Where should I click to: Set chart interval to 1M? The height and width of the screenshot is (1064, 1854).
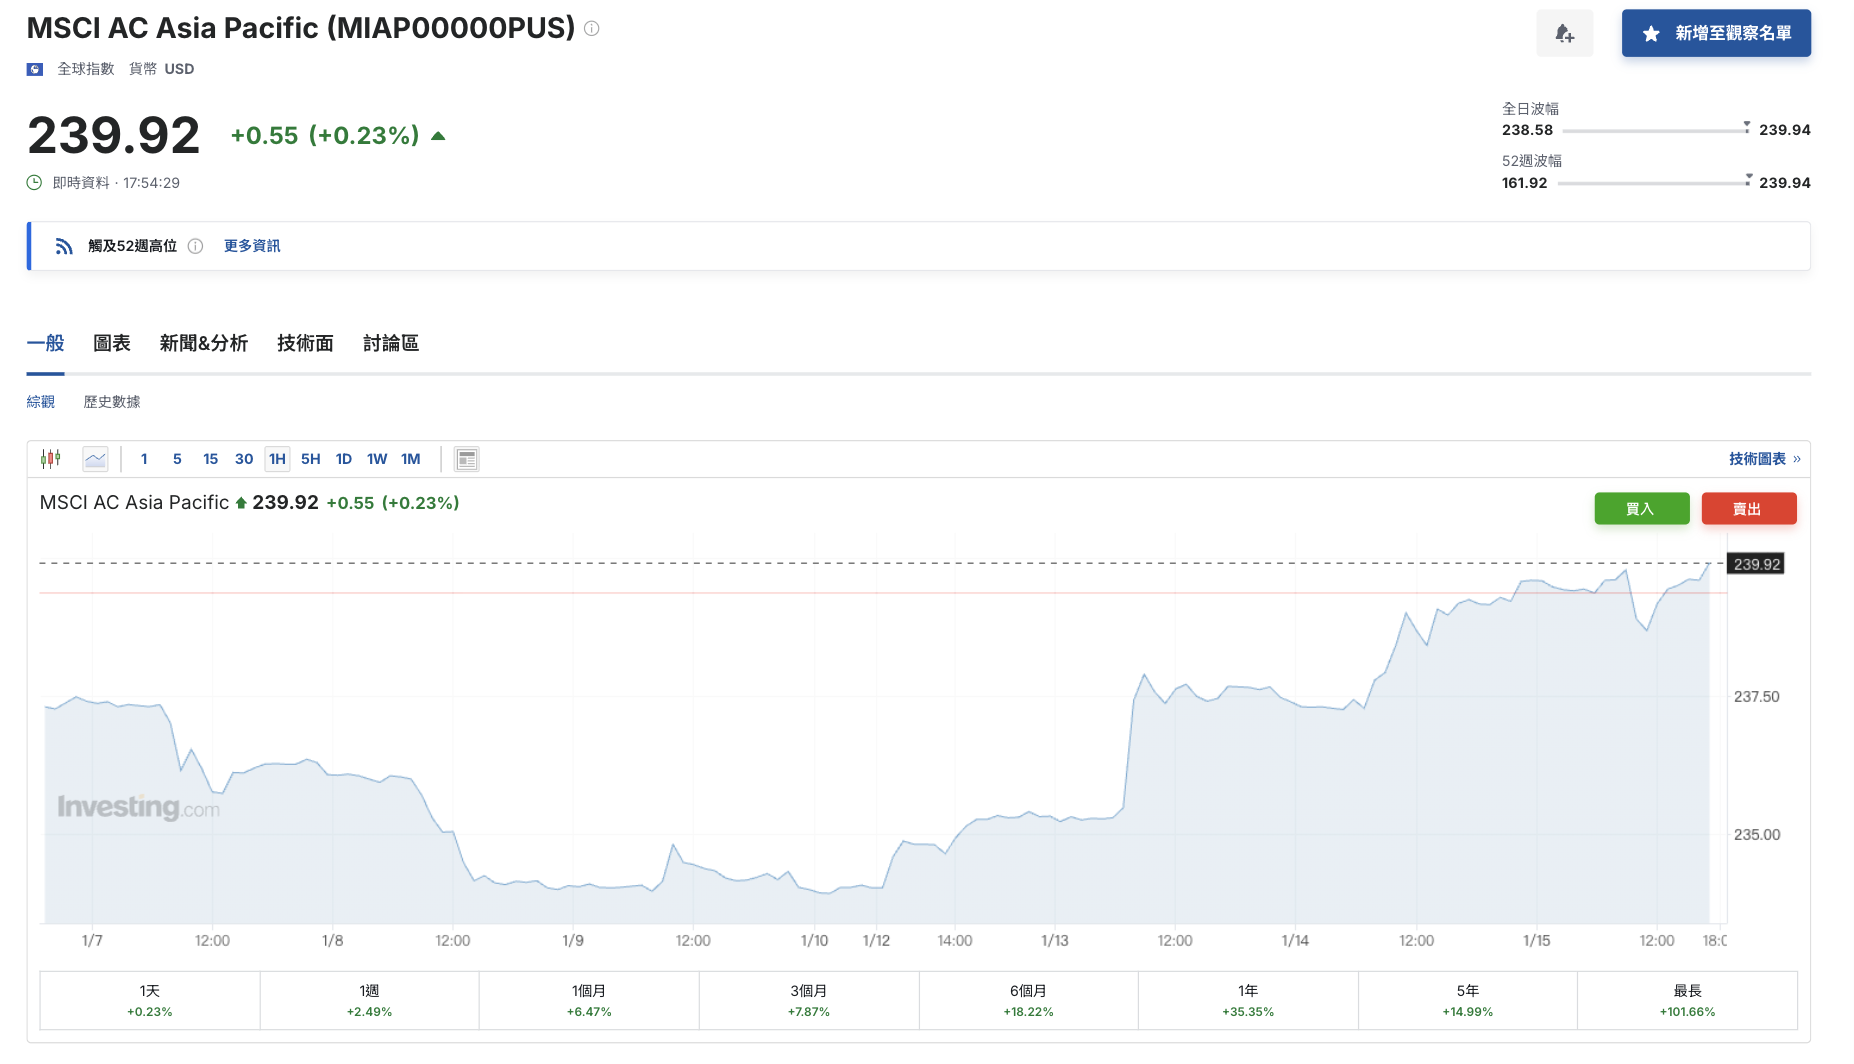pos(411,459)
